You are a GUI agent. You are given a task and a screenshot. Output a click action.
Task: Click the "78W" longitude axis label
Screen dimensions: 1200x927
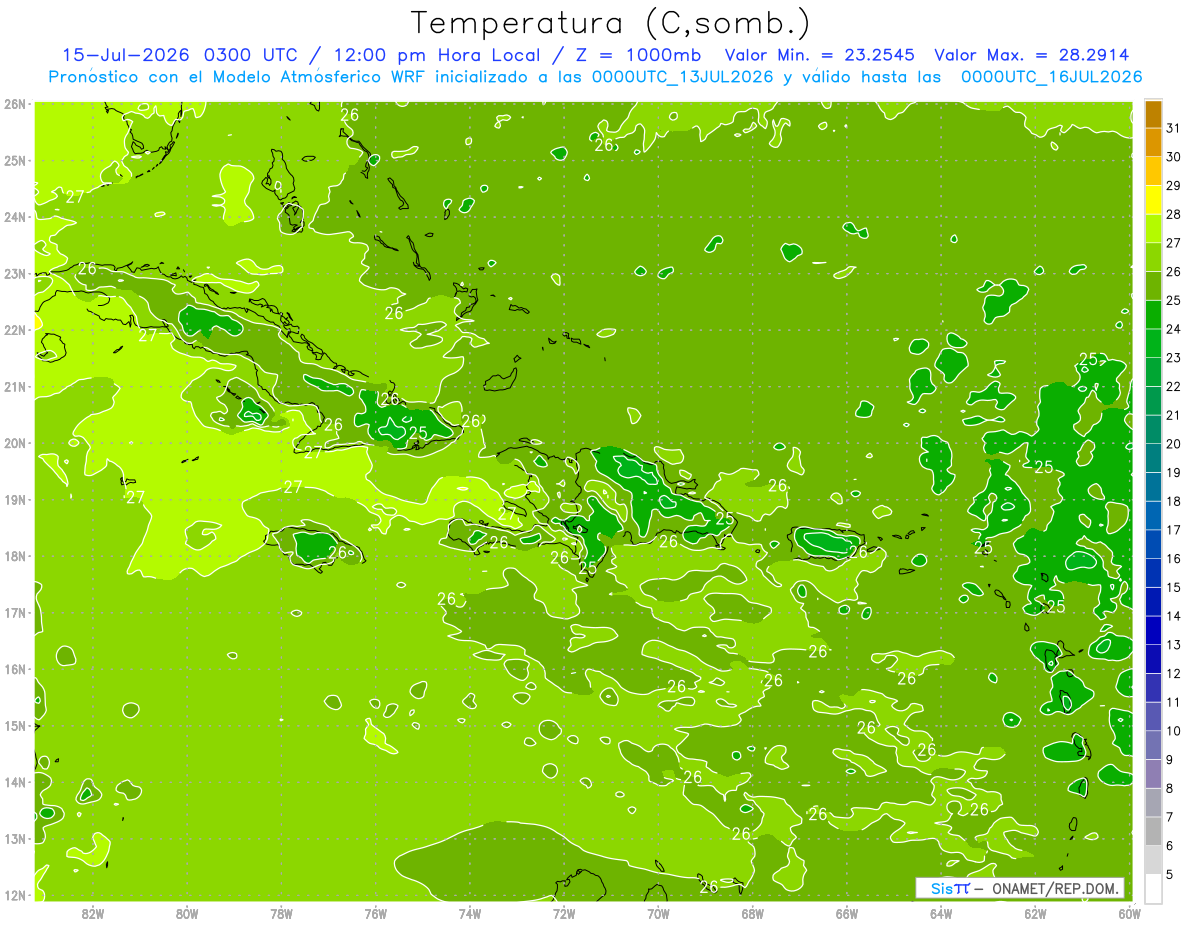click(x=281, y=913)
